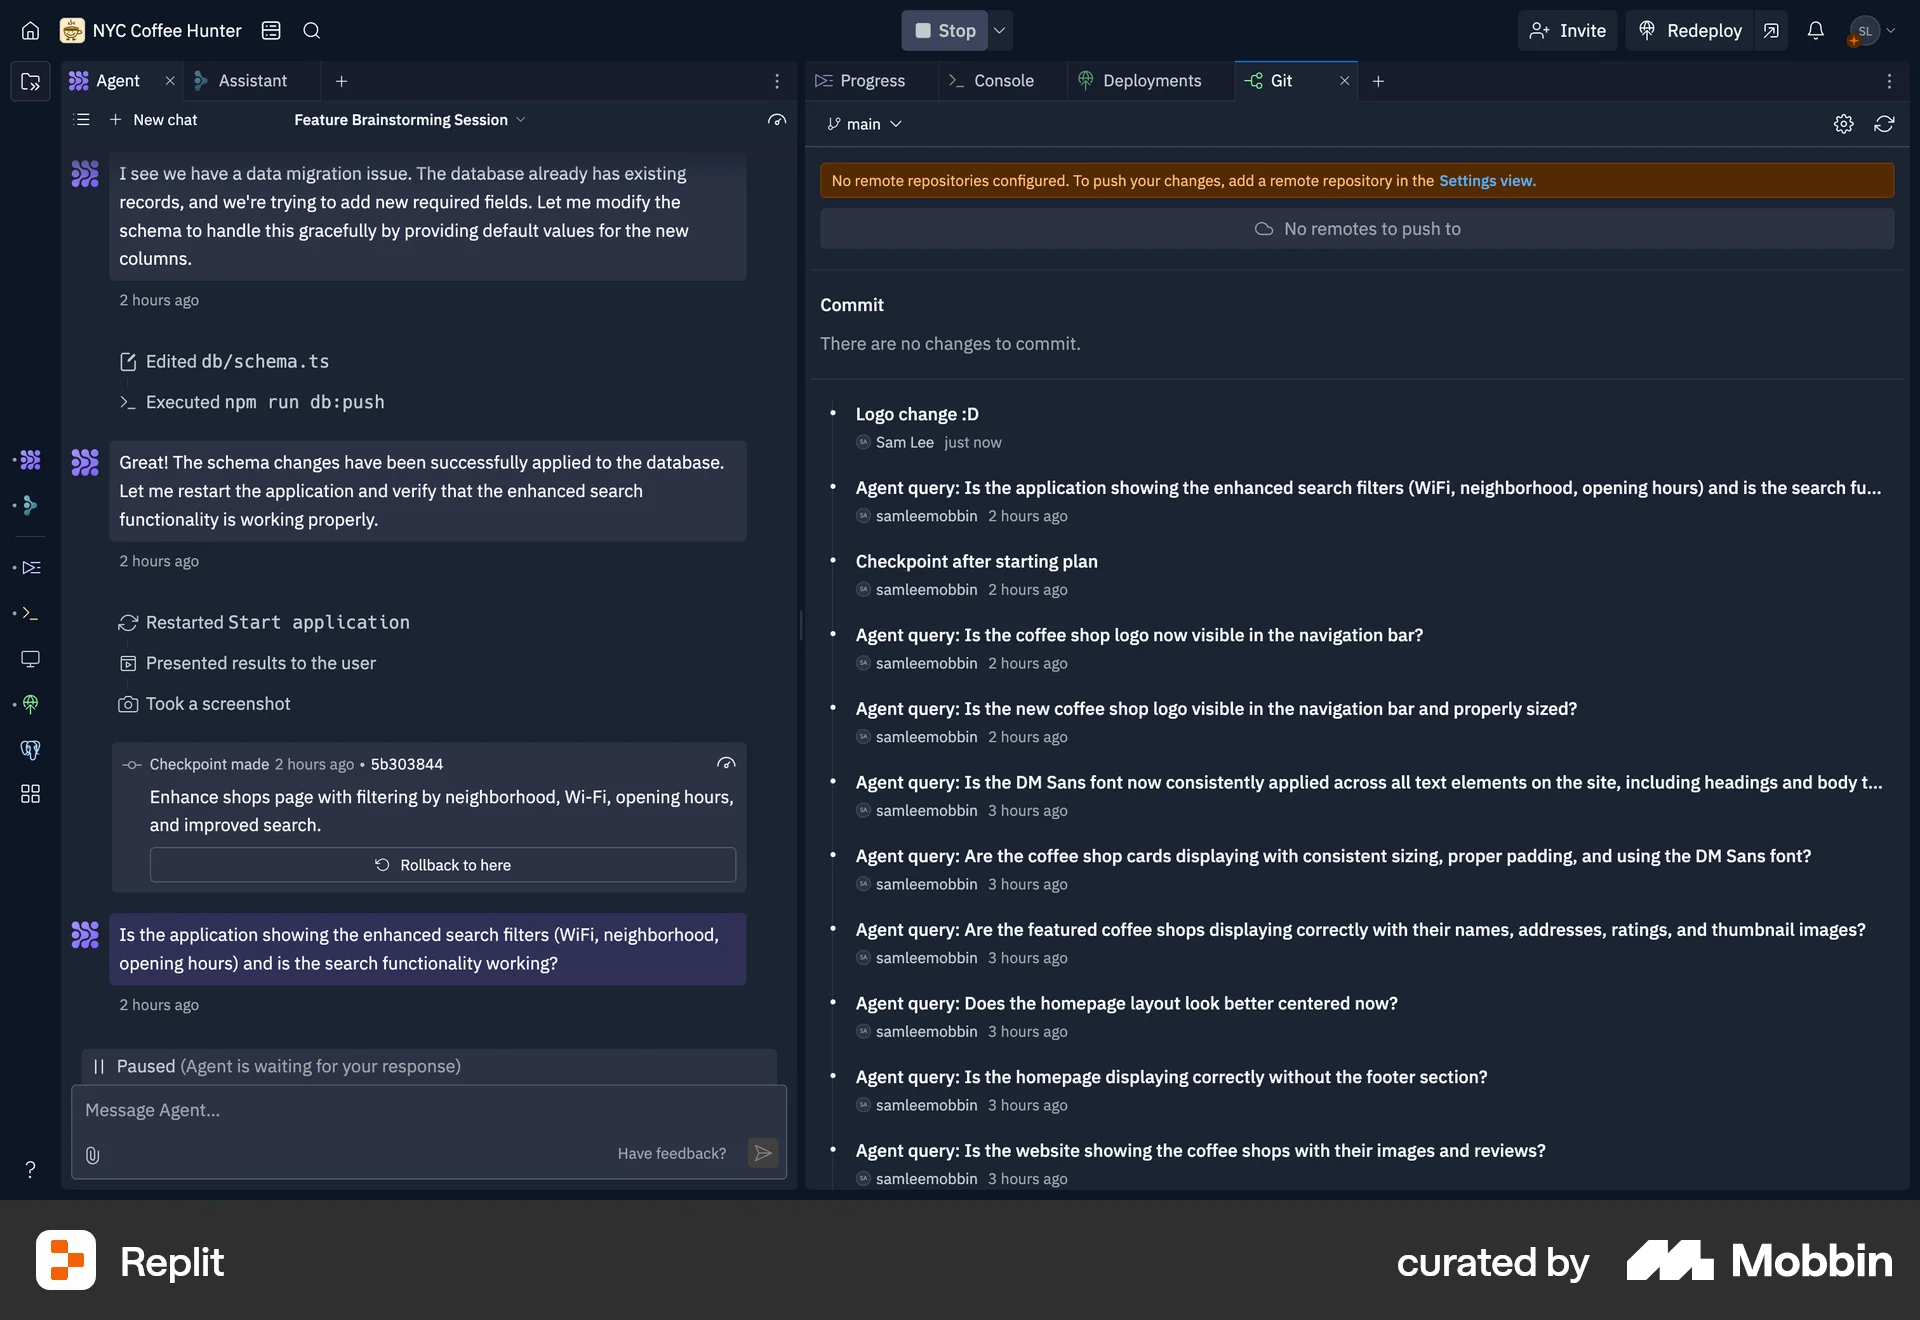
Task: Switch to the Console tab
Action: [x=1002, y=80]
